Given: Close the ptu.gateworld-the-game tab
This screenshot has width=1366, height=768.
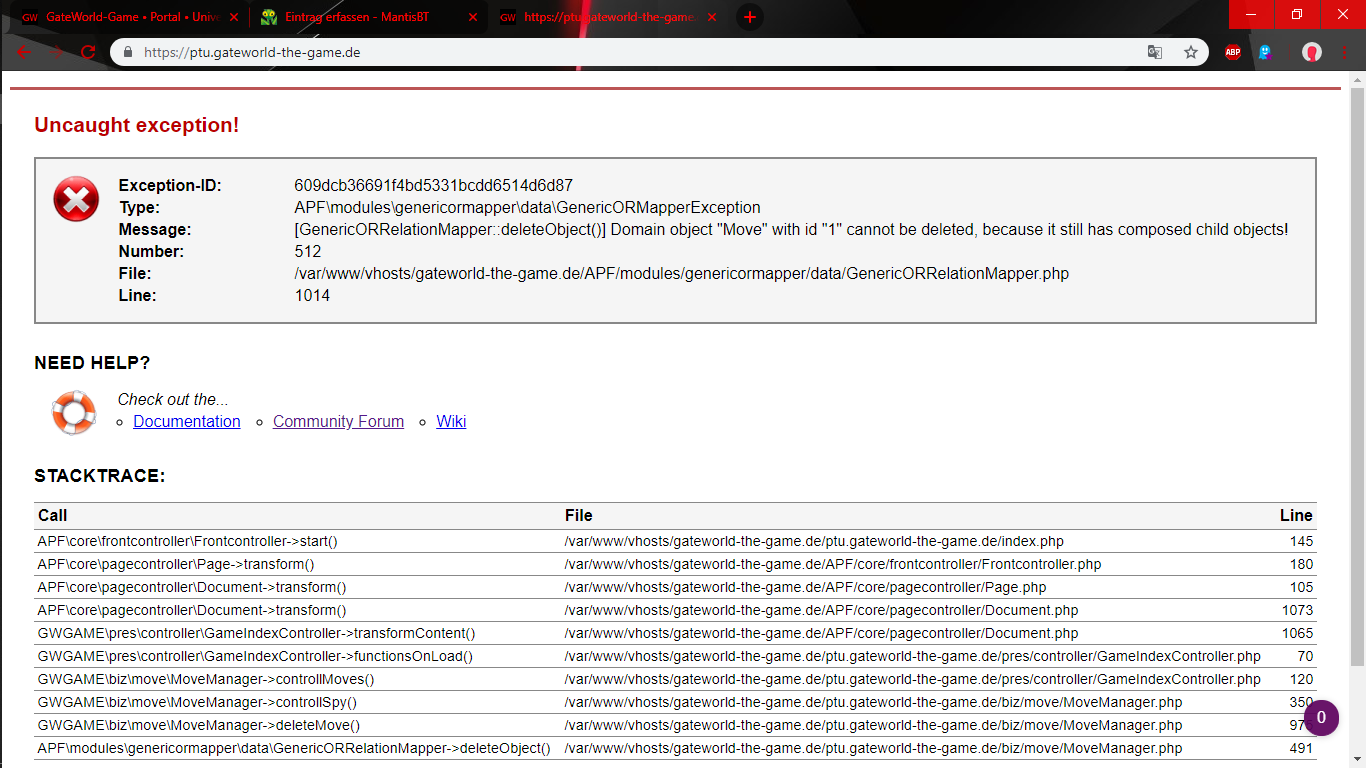Looking at the screenshot, I should click(713, 17).
